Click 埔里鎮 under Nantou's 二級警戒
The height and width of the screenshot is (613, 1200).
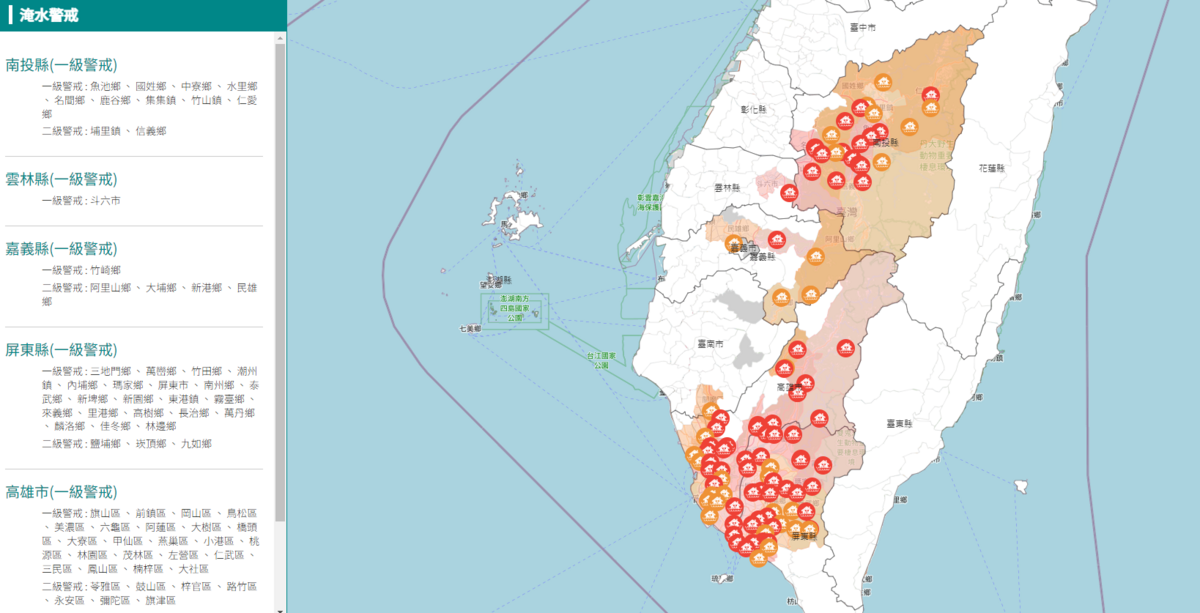coord(105,131)
